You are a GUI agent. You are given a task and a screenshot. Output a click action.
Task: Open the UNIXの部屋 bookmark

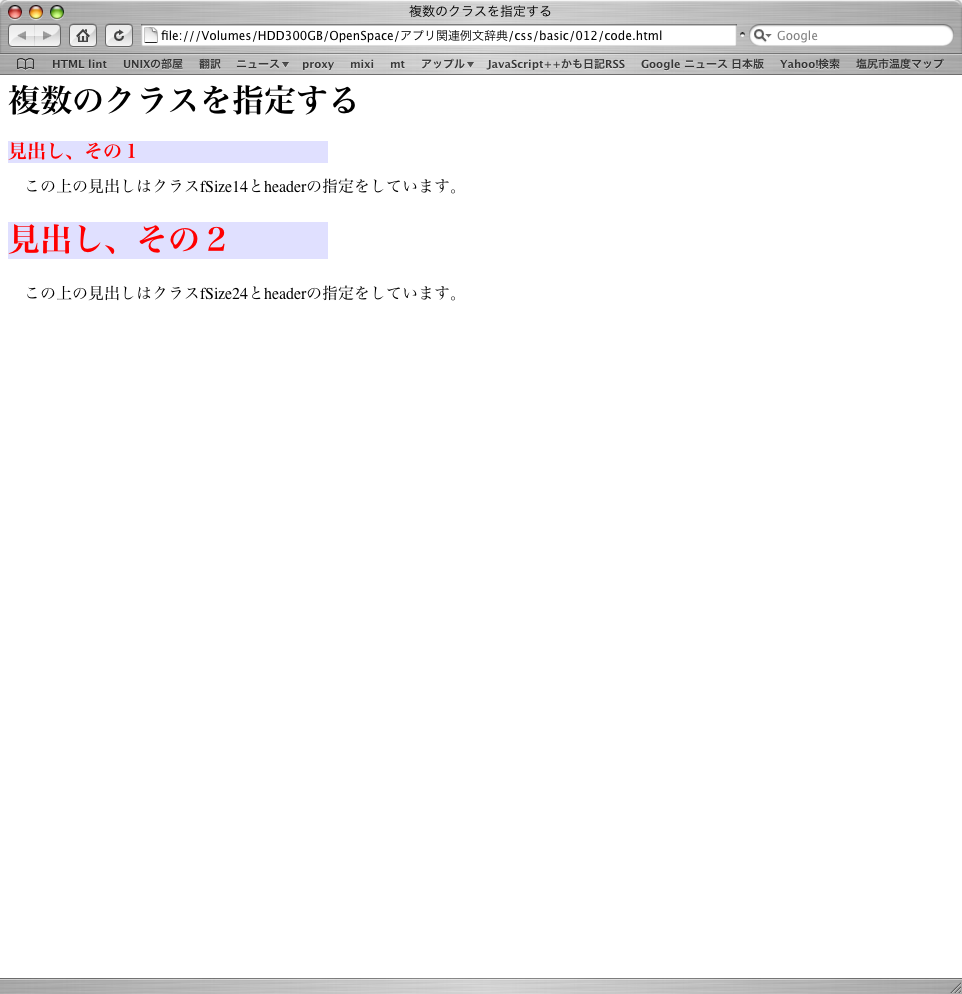tap(153, 64)
